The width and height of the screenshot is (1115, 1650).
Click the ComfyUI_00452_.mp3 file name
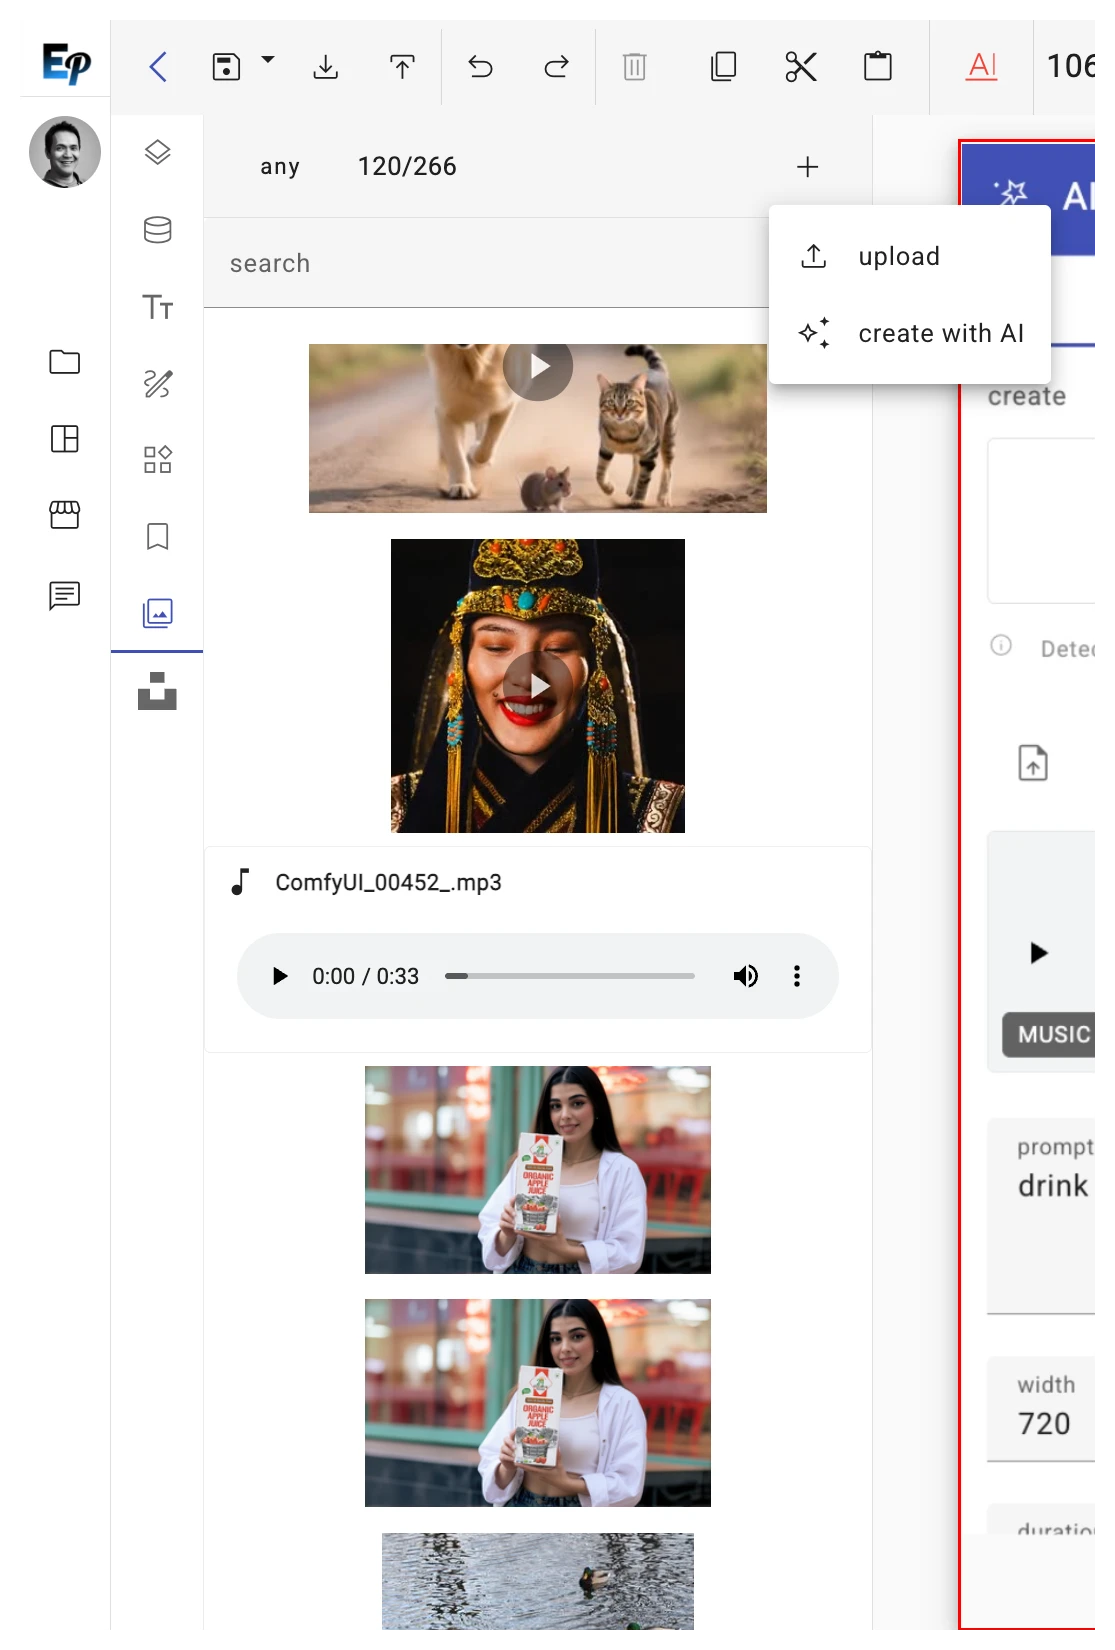pos(388,883)
